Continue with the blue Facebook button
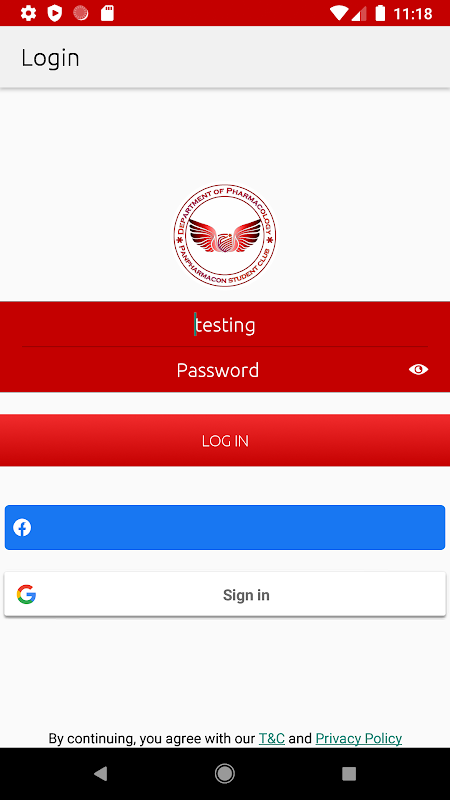 225,528
